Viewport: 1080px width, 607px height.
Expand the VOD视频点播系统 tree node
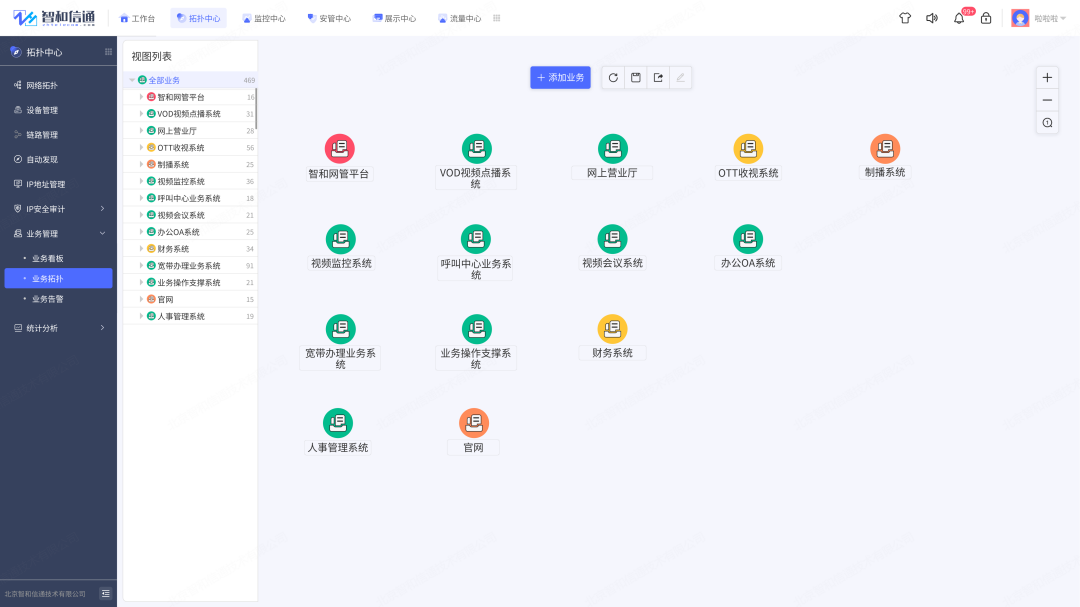tap(141, 114)
